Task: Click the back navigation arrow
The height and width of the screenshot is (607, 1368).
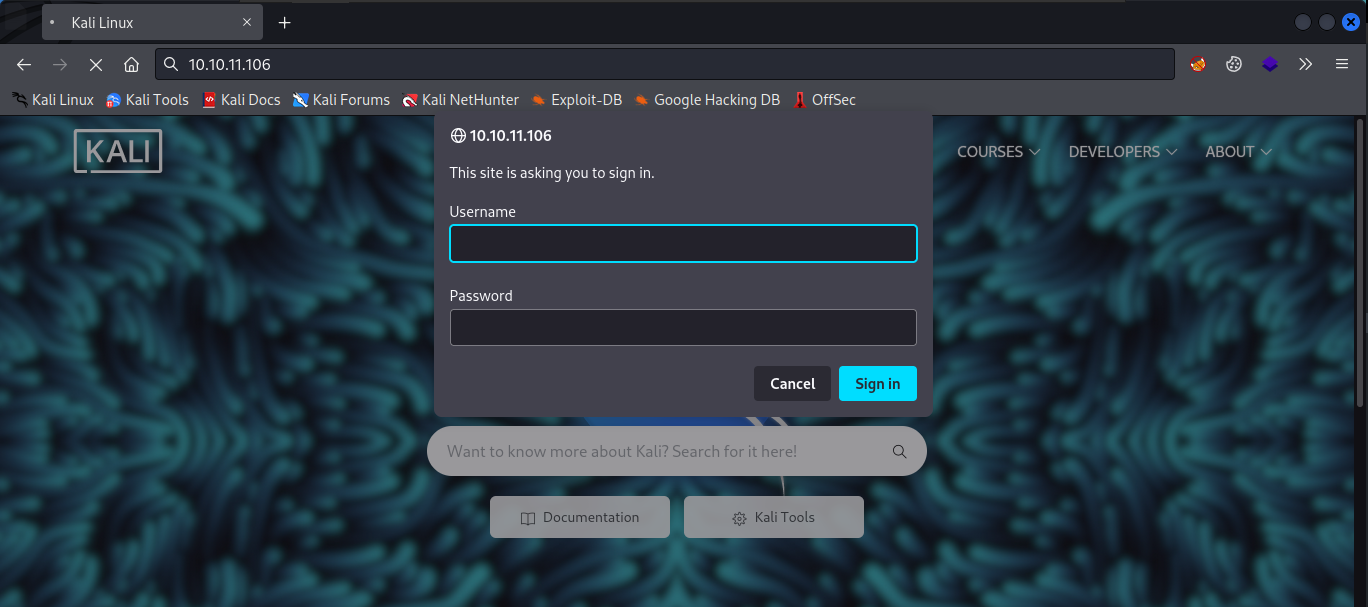Action: click(x=24, y=64)
